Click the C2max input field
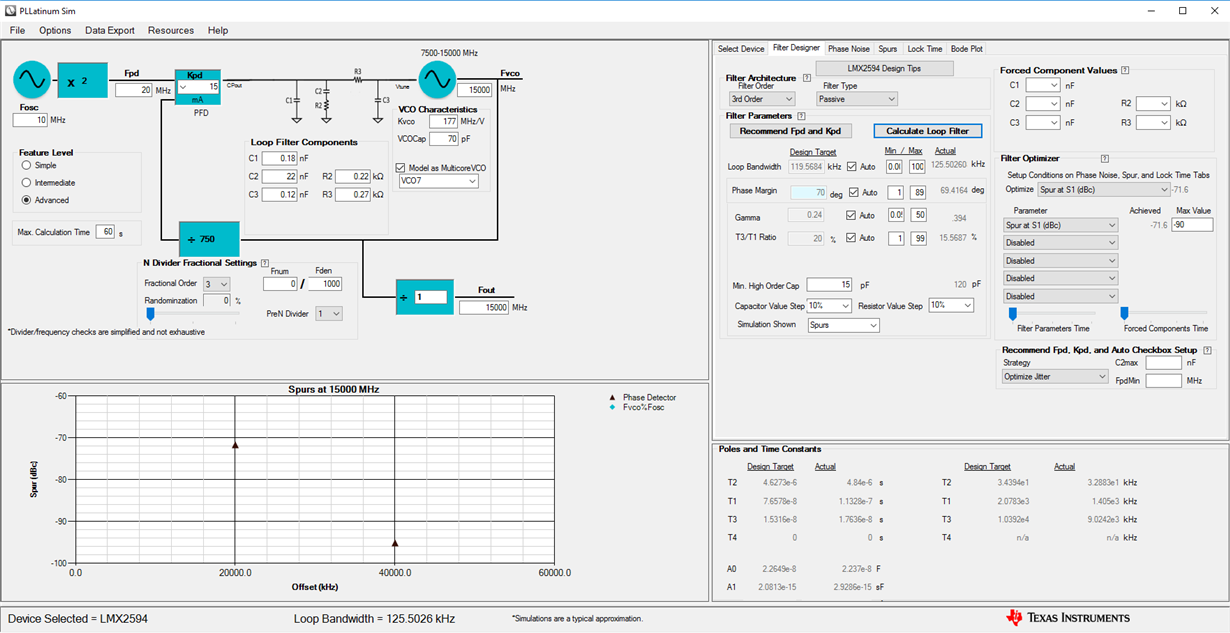1230x633 pixels. pyautogui.click(x=1163, y=362)
